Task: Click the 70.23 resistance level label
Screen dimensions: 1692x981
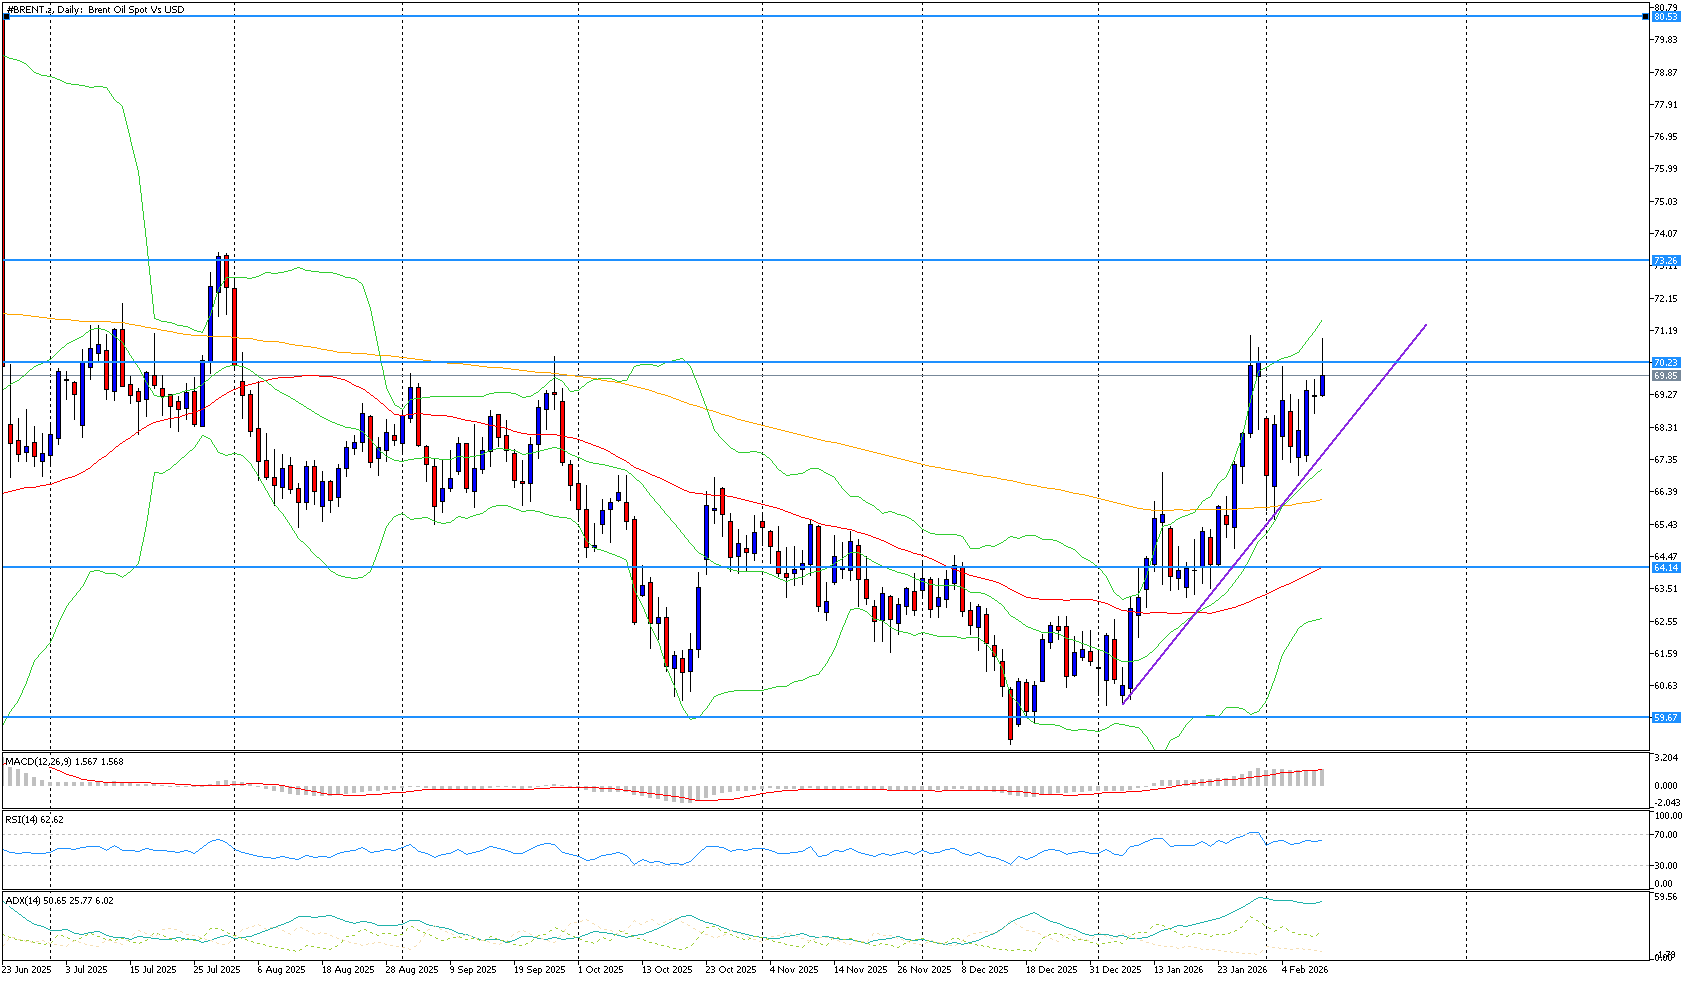Action: (1665, 362)
